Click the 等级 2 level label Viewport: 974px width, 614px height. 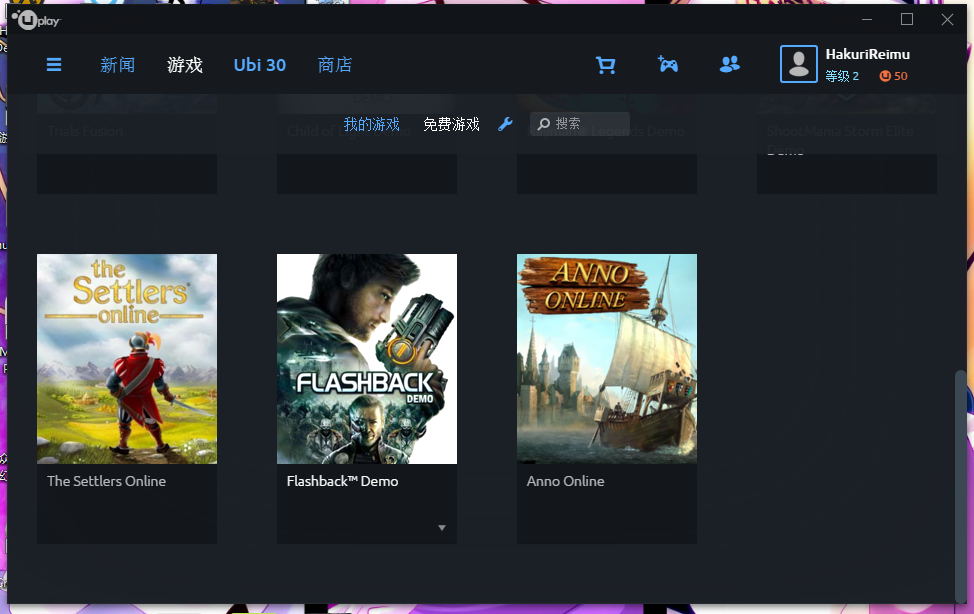pyautogui.click(x=842, y=76)
